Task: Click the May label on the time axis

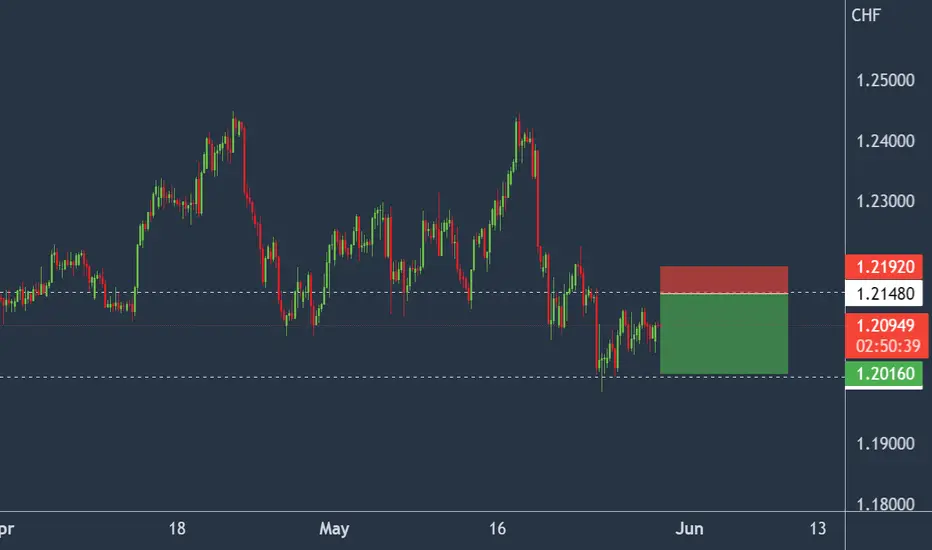Action: click(x=334, y=529)
